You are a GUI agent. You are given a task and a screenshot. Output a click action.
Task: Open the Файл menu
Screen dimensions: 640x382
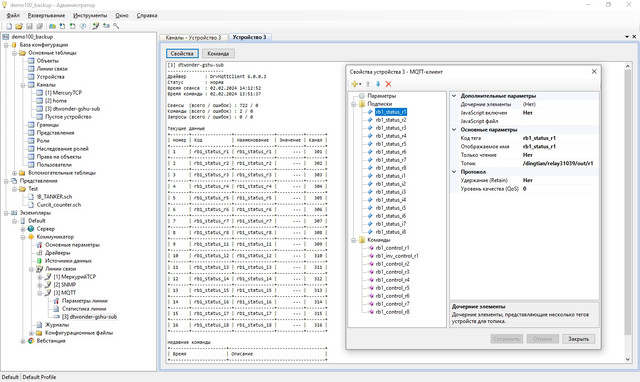click(13, 16)
